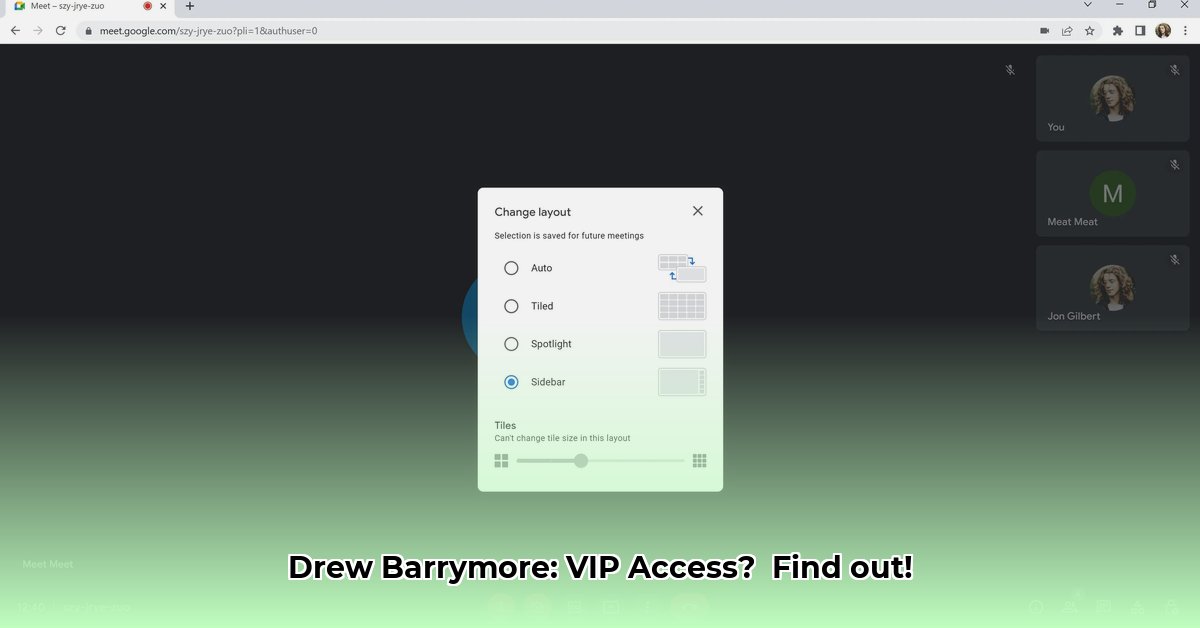Image resolution: width=1200 pixels, height=628 pixels.
Task: Click the 'Jon Gilbert' name label
Action: tap(1074, 316)
